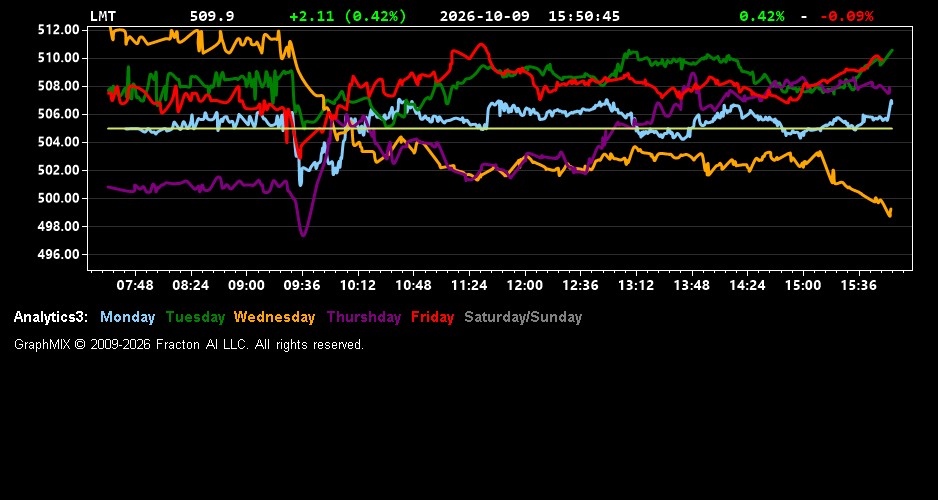Image resolution: width=938 pixels, height=500 pixels.
Task: Select the 509.9 last price value
Action: (212, 16)
